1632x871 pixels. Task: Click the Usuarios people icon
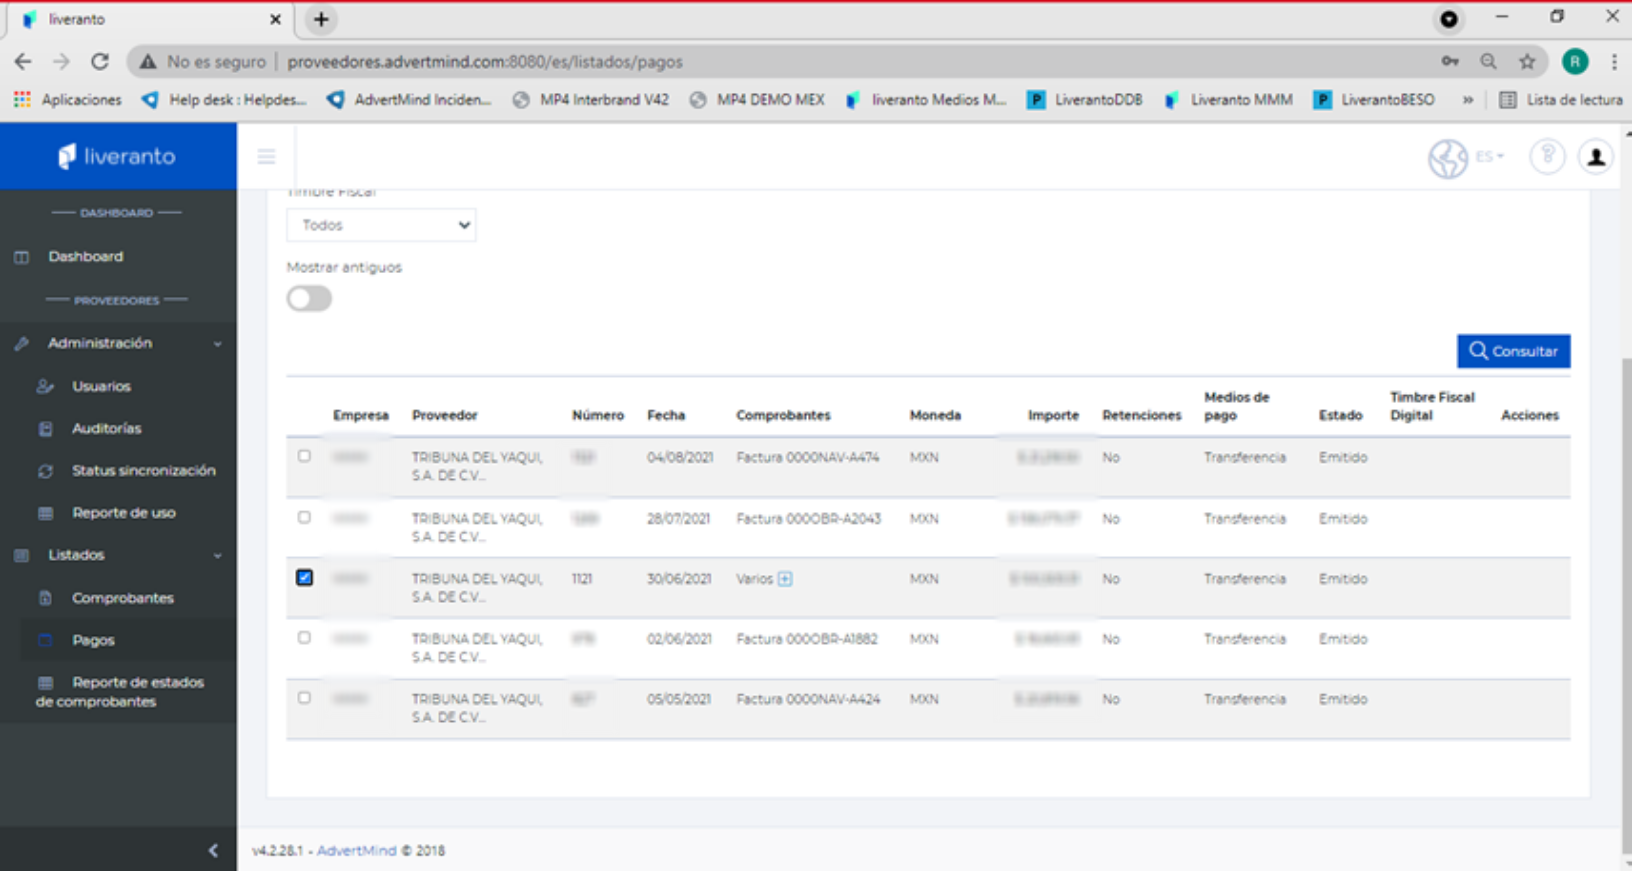tap(45, 386)
